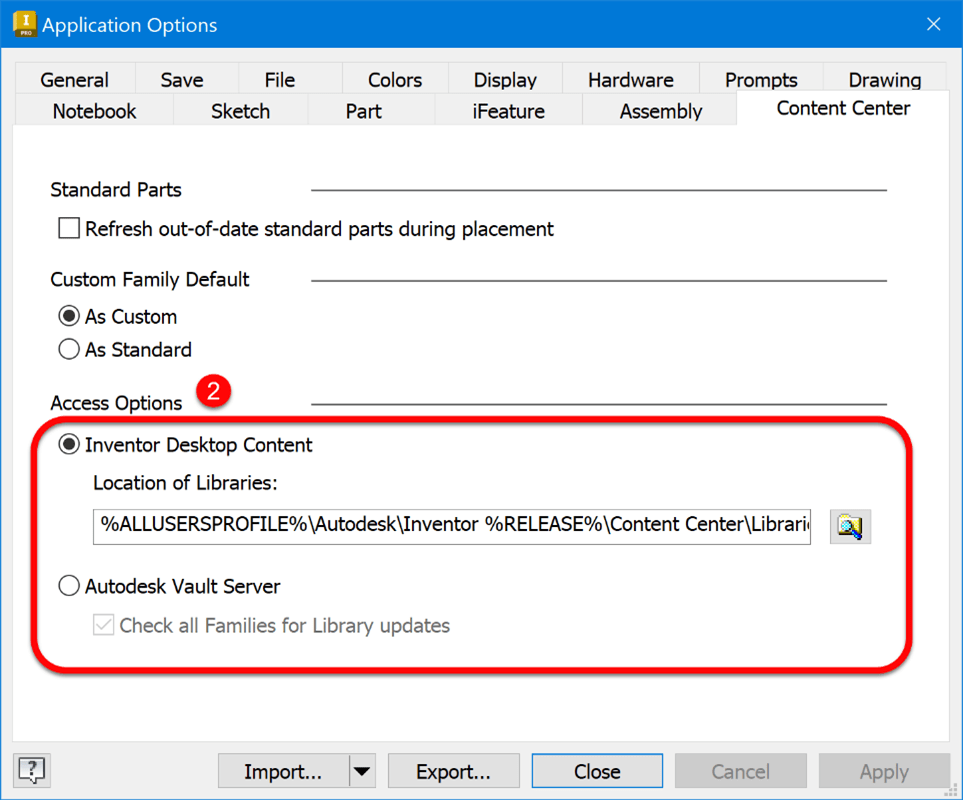Open the context help question mark button
Screen dimensions: 963x800
tap(32, 770)
